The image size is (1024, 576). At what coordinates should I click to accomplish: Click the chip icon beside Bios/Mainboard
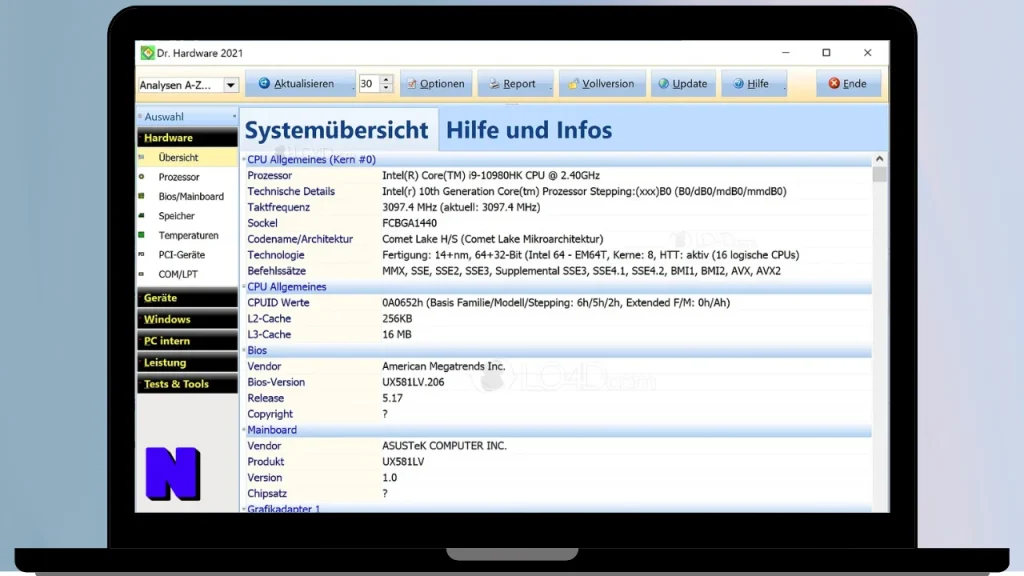click(142, 196)
